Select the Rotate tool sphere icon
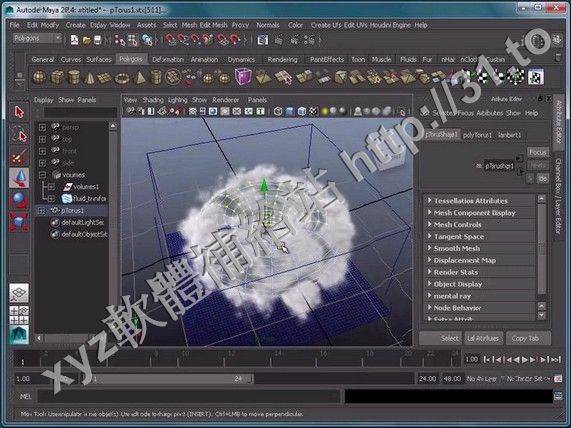571x428 pixels. [x=19, y=200]
